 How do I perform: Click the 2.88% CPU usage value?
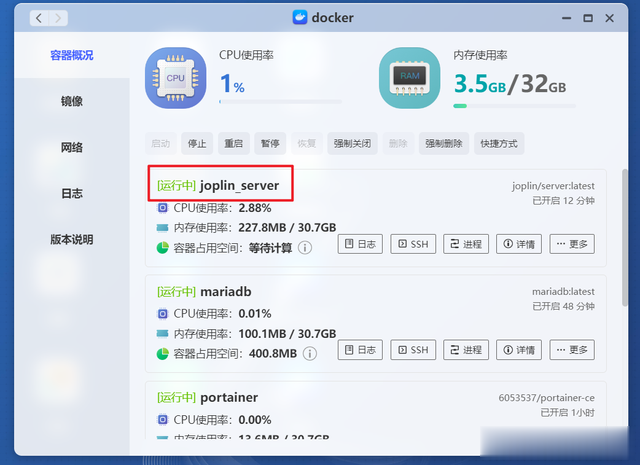255,208
